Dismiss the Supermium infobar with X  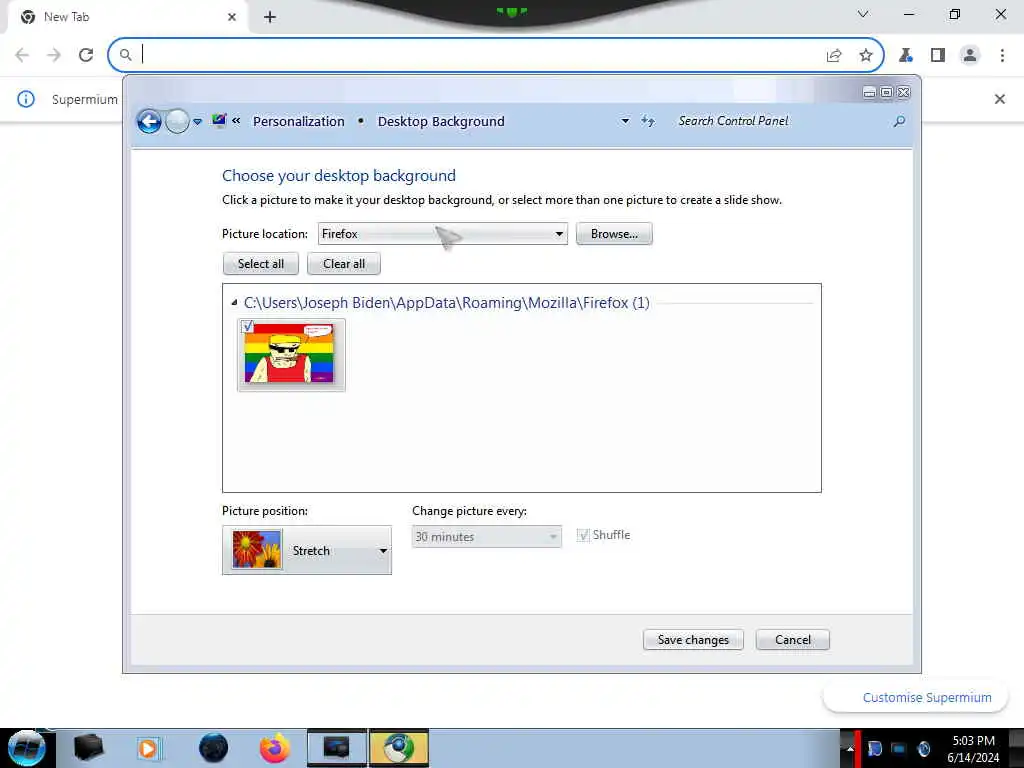pos(999,99)
